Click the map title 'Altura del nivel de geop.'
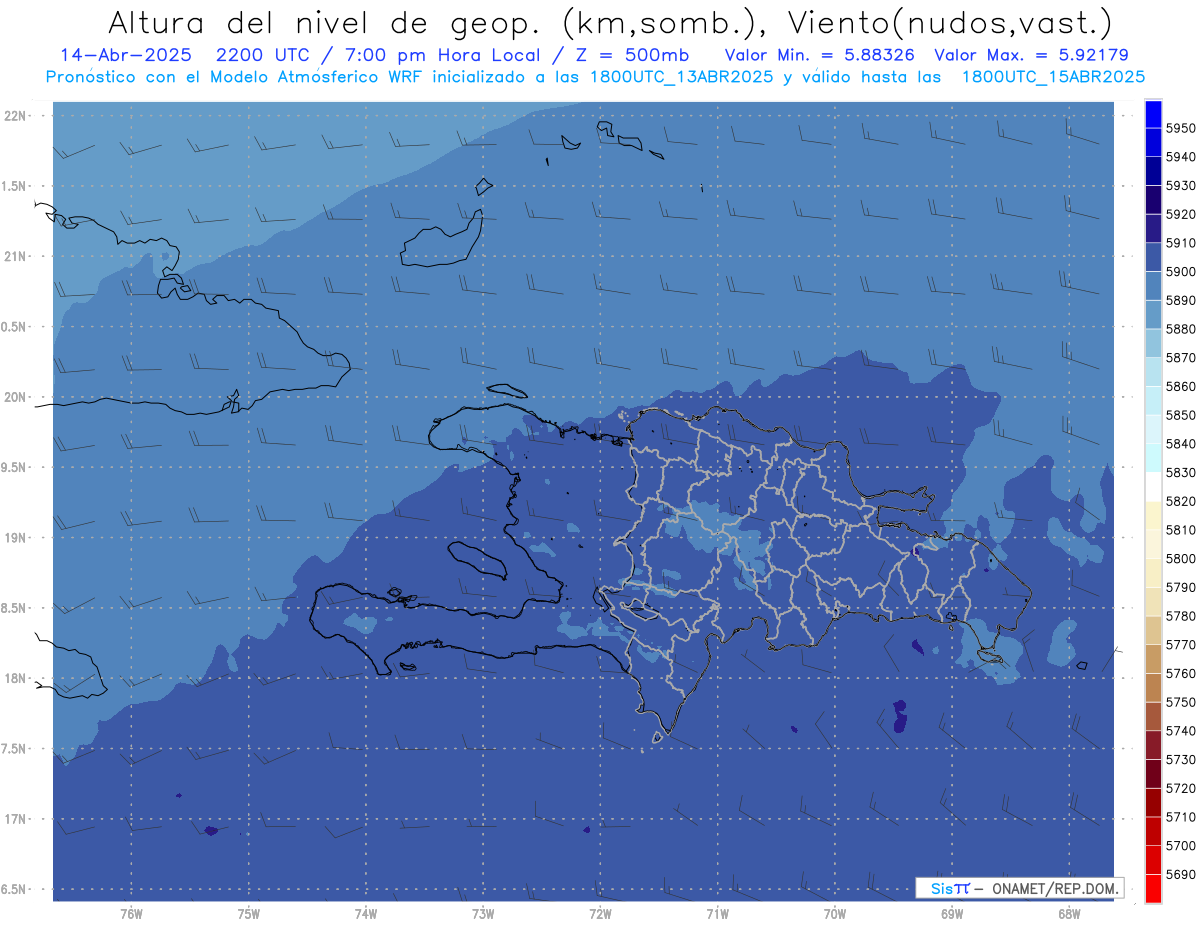 322,23
